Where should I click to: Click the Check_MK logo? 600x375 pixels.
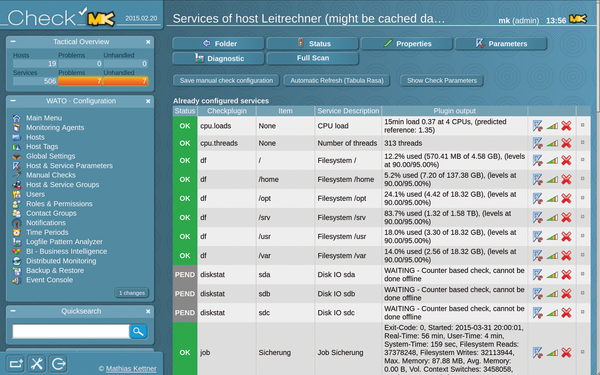[x=61, y=17]
